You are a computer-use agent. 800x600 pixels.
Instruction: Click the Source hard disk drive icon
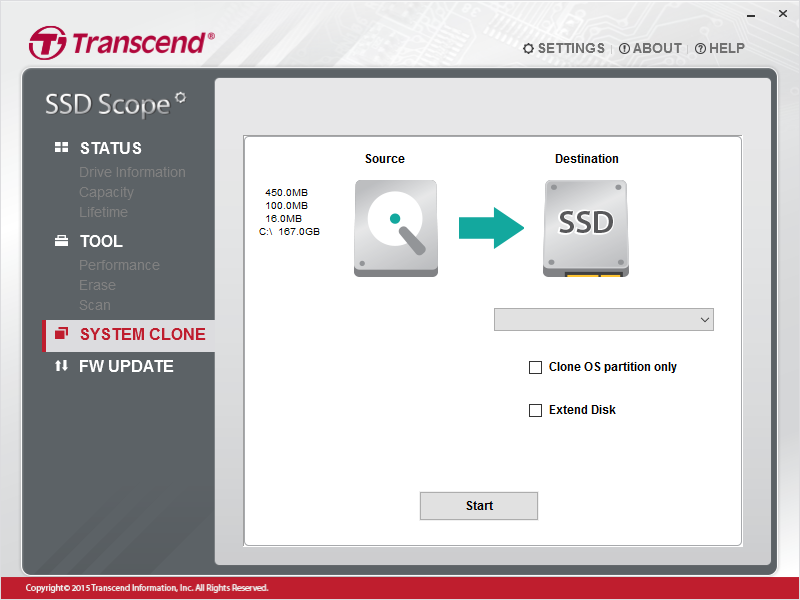pyautogui.click(x=395, y=228)
